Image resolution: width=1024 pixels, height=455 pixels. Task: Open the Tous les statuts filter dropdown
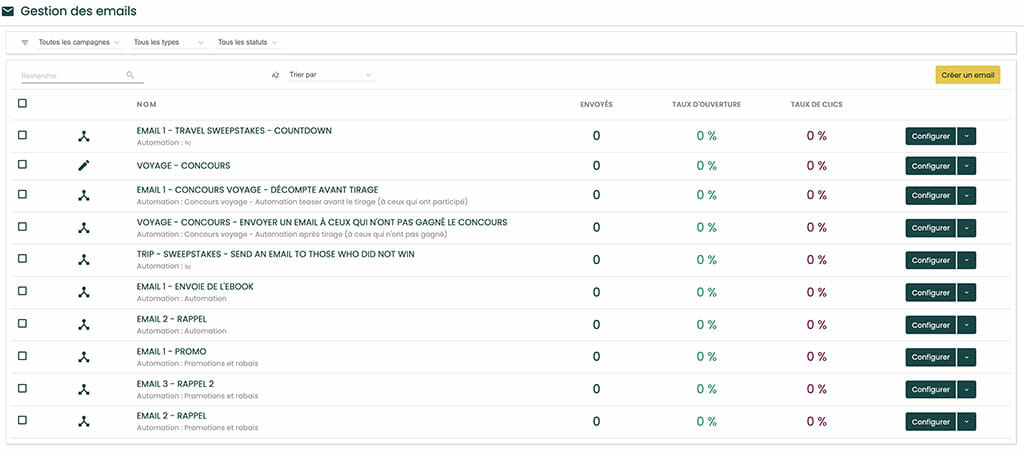[x=248, y=42]
